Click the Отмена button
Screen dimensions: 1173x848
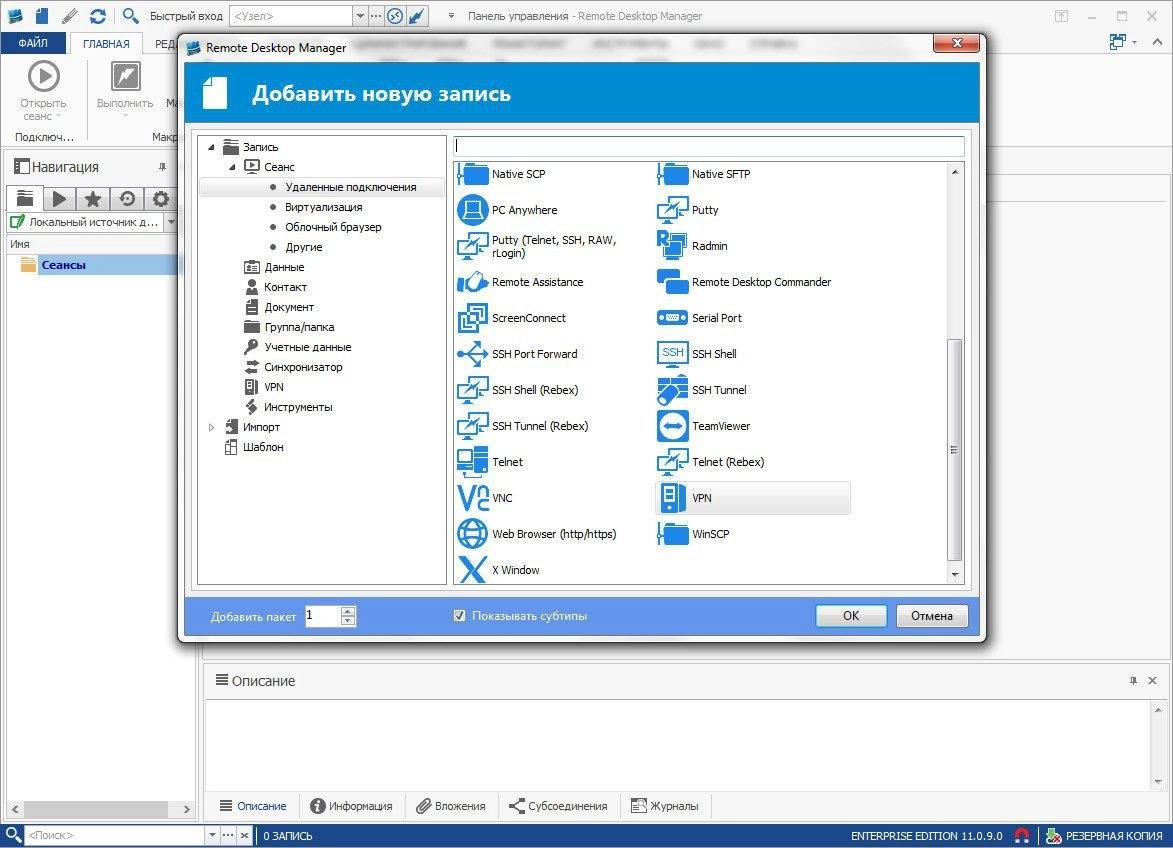click(931, 615)
